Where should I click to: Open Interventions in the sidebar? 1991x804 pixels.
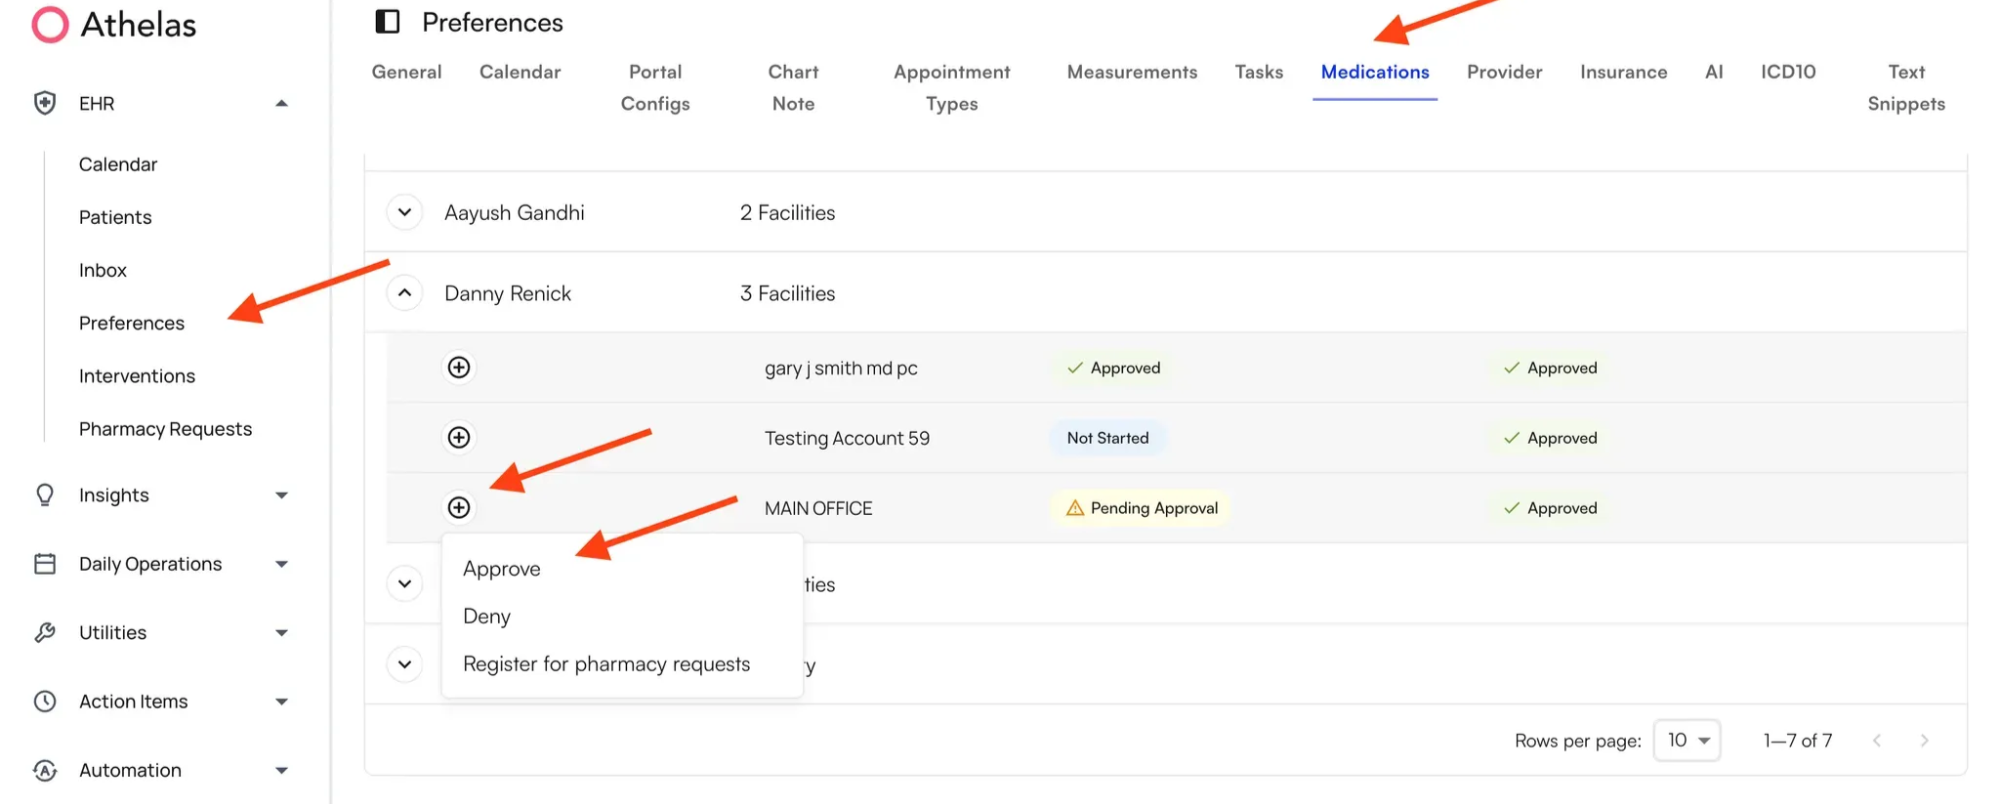137,376
